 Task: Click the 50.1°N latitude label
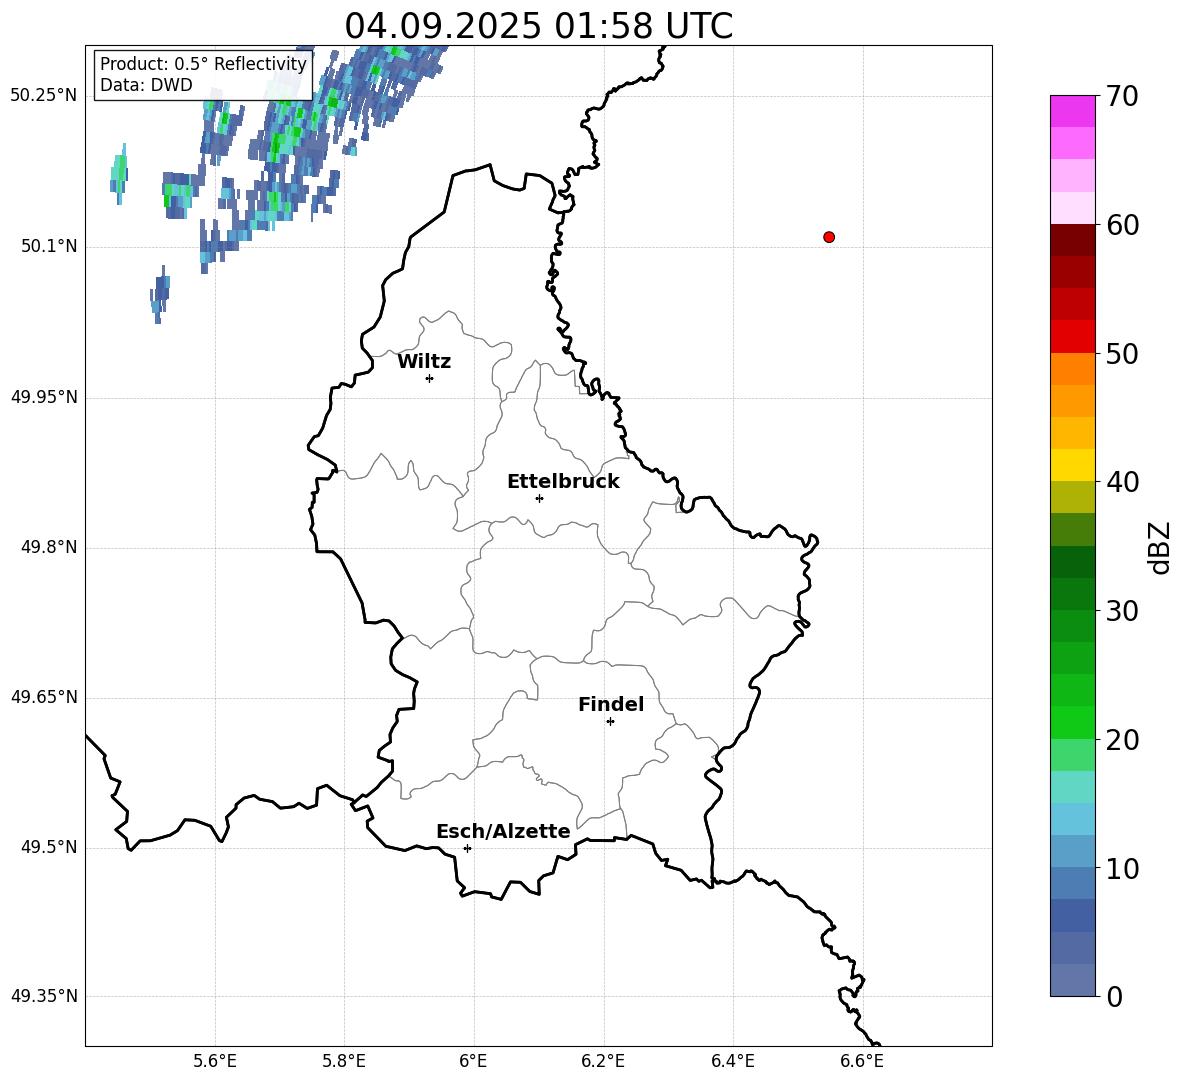tap(49, 247)
